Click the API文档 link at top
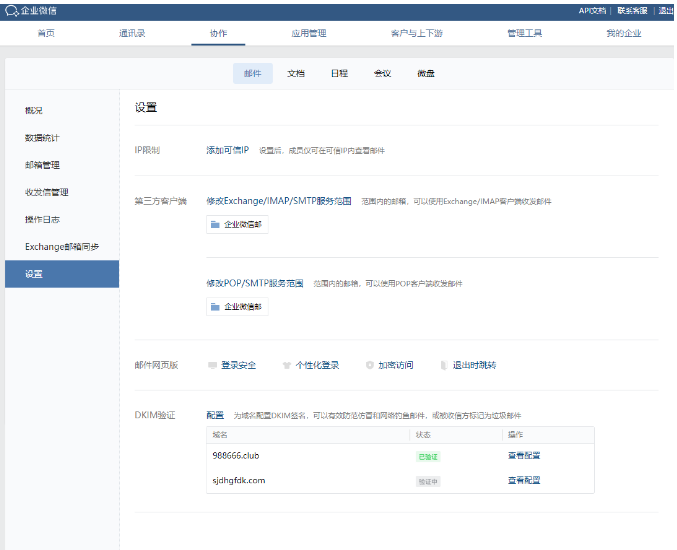The image size is (677, 550). point(592,10)
